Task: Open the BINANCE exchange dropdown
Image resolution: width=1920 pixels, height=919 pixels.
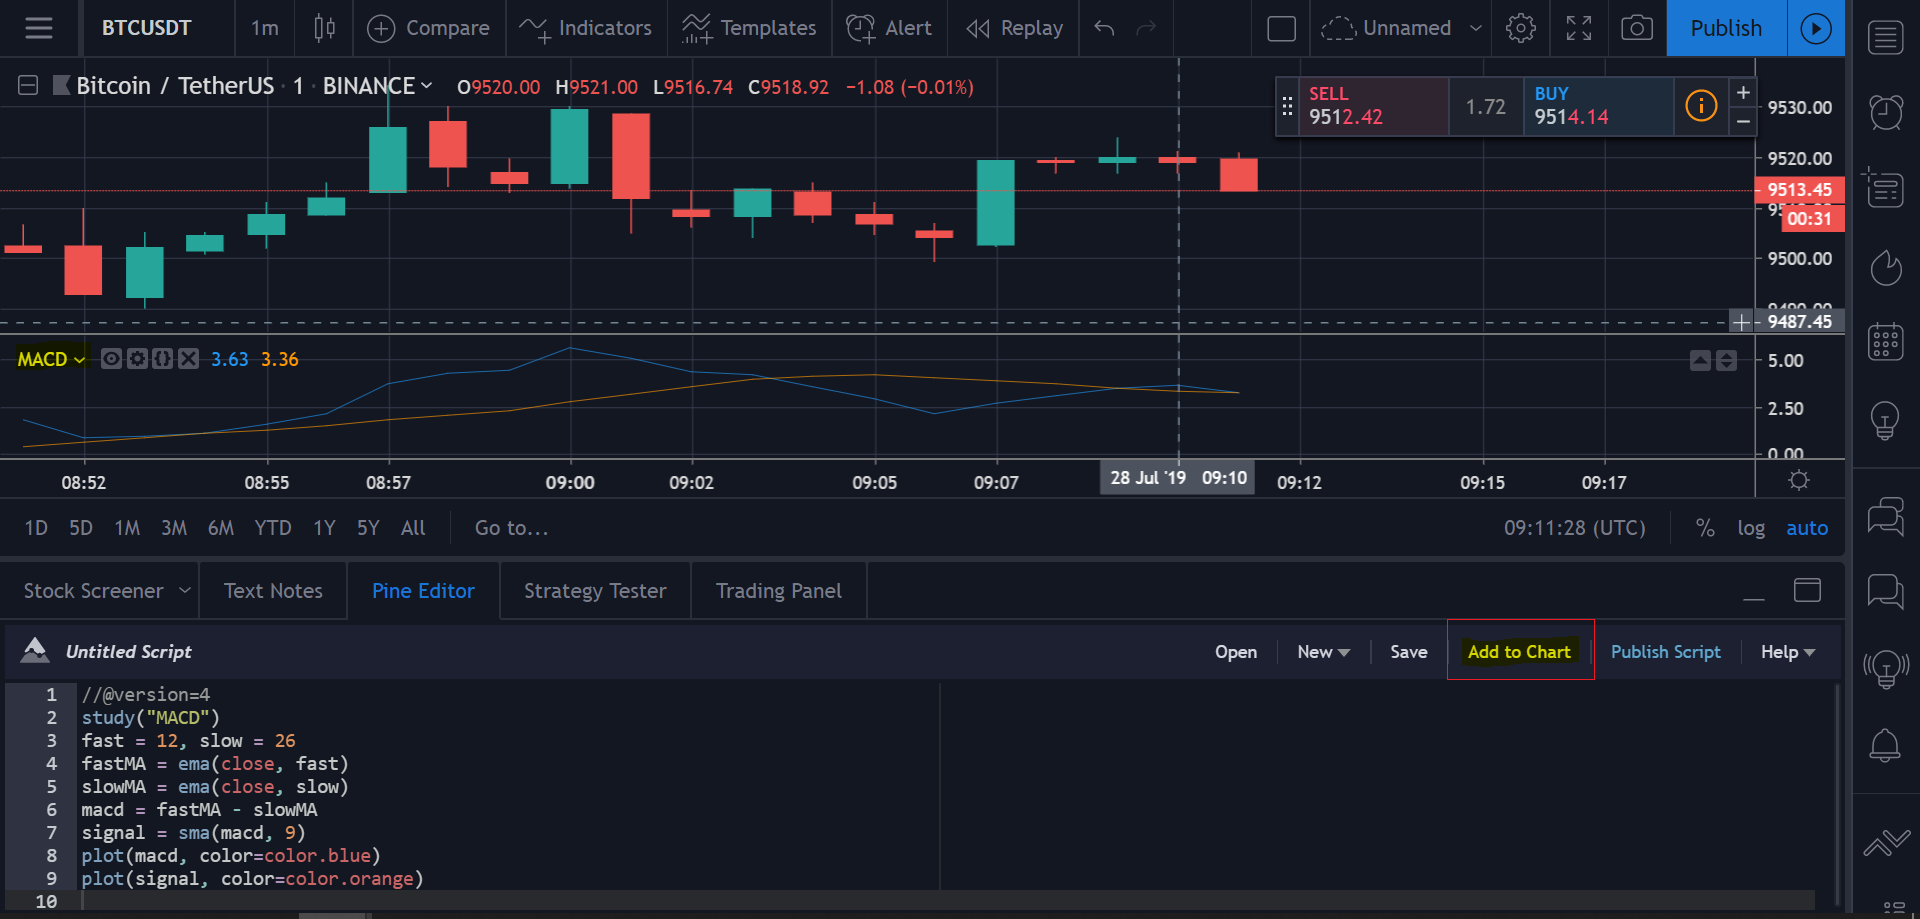Action: 378,86
